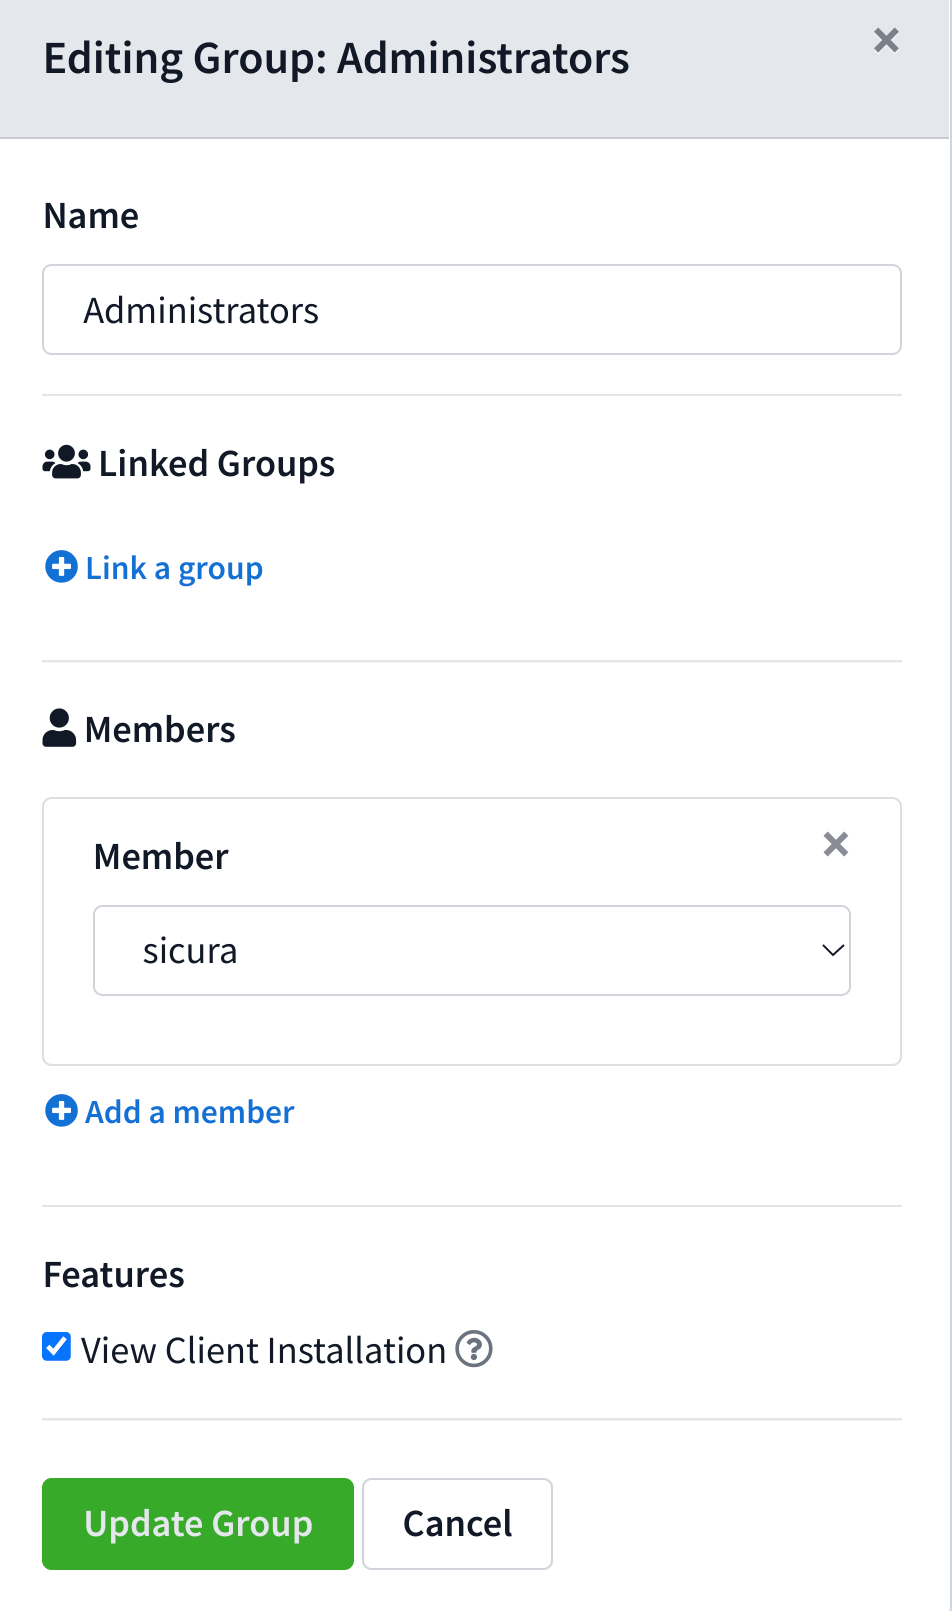The width and height of the screenshot is (952, 1611).
Task: Click the plus icon beside Add a member
Action: click(x=61, y=1111)
